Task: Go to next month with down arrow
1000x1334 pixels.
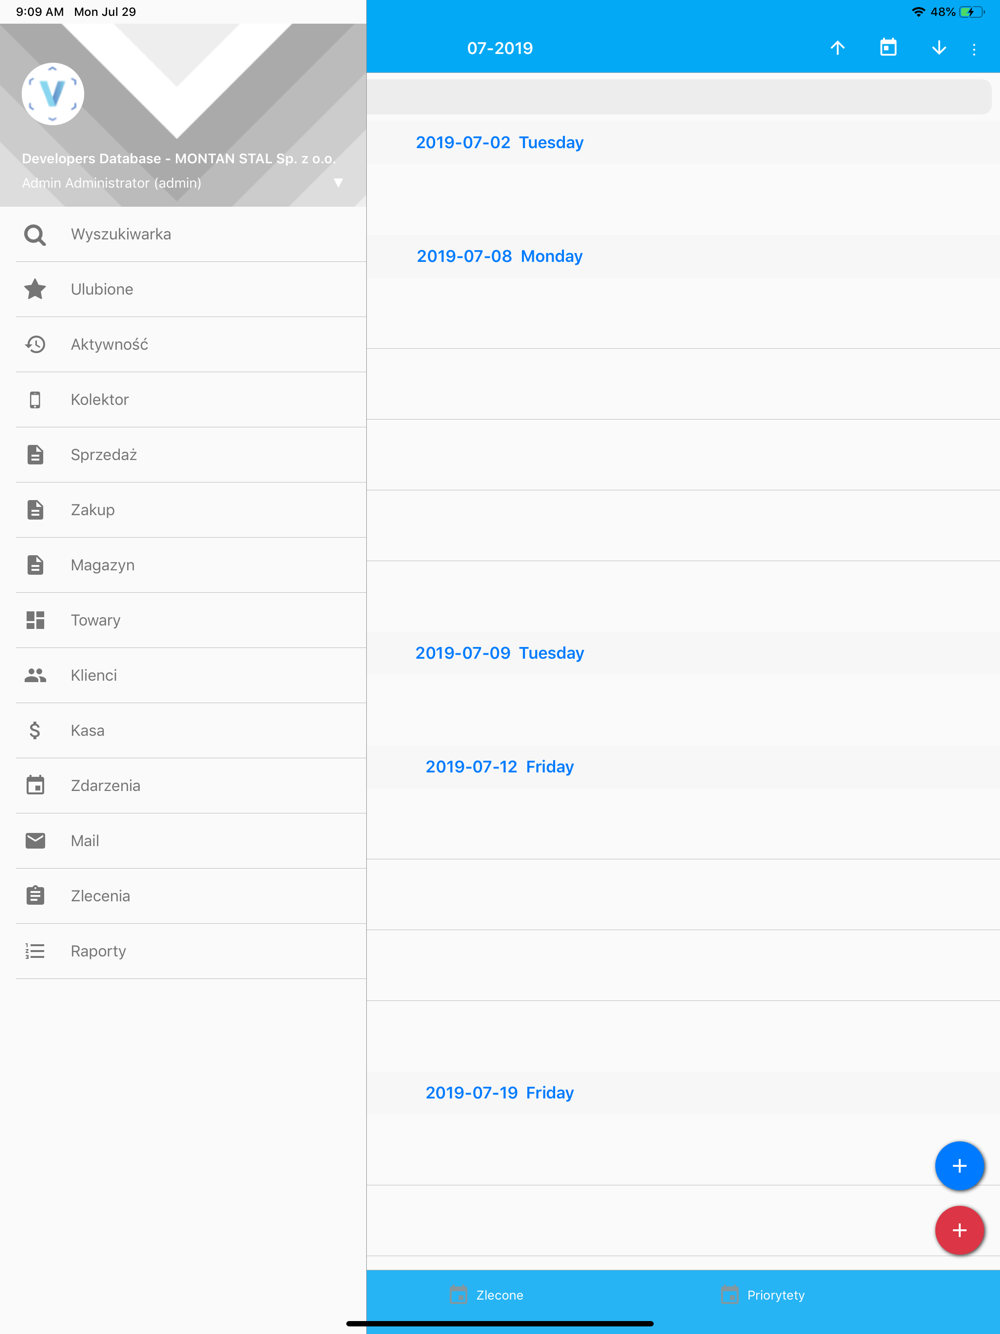Action: coord(939,48)
